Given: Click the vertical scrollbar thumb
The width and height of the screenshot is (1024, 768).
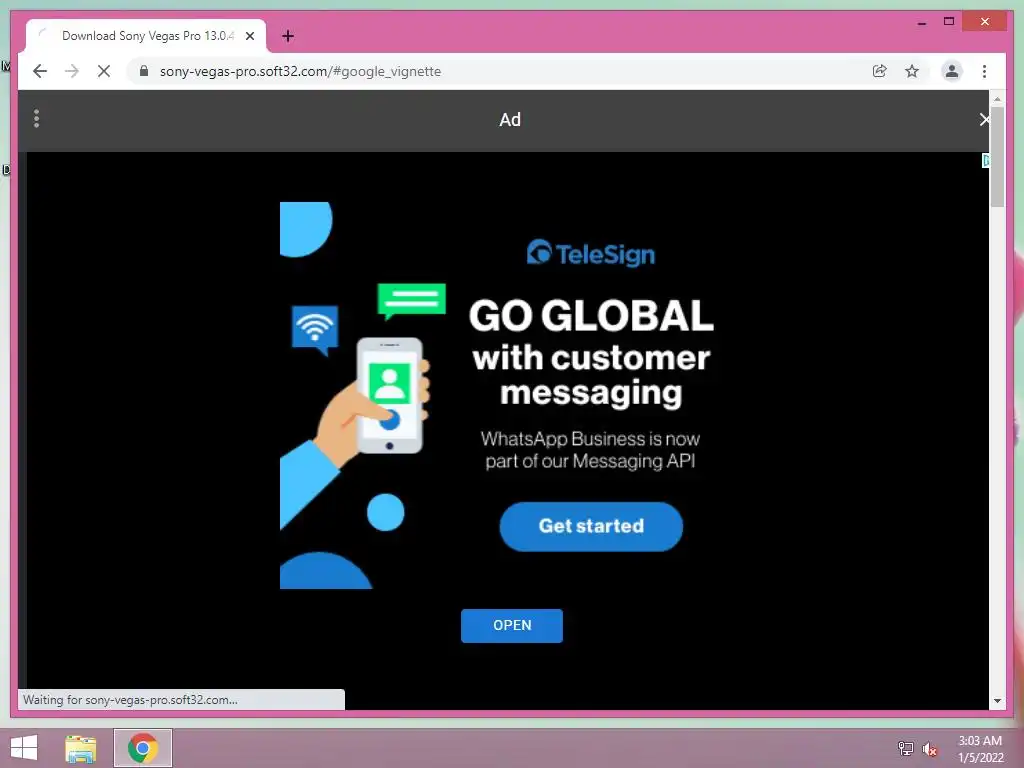Looking at the screenshot, I should click(x=997, y=157).
